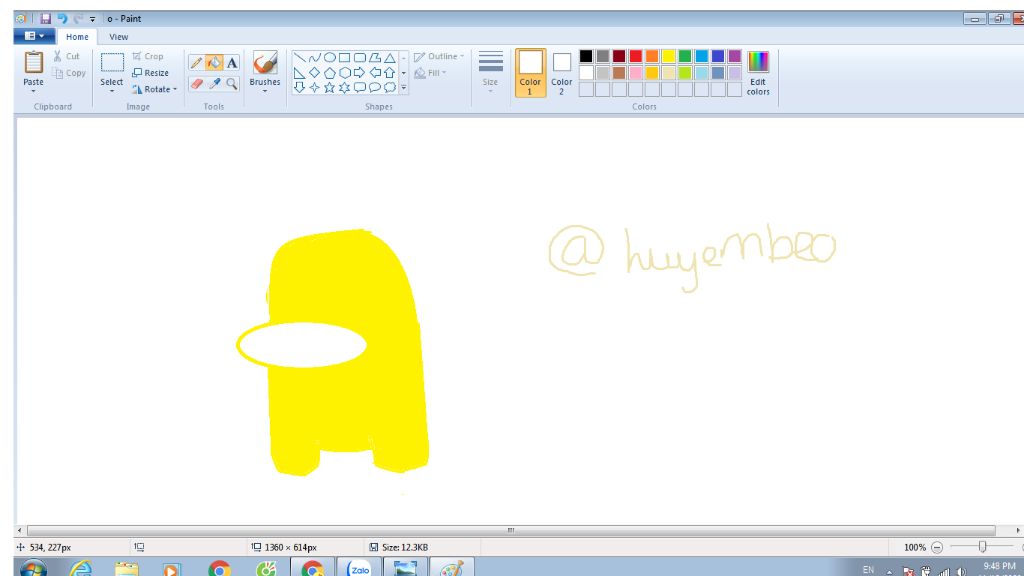Open Edit colors dialog
Image resolution: width=1024 pixels, height=576 pixels.
pyautogui.click(x=758, y=72)
